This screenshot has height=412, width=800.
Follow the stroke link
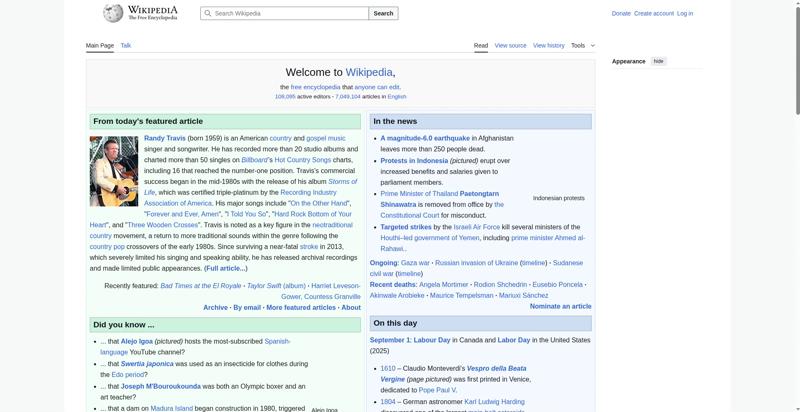[309, 247]
